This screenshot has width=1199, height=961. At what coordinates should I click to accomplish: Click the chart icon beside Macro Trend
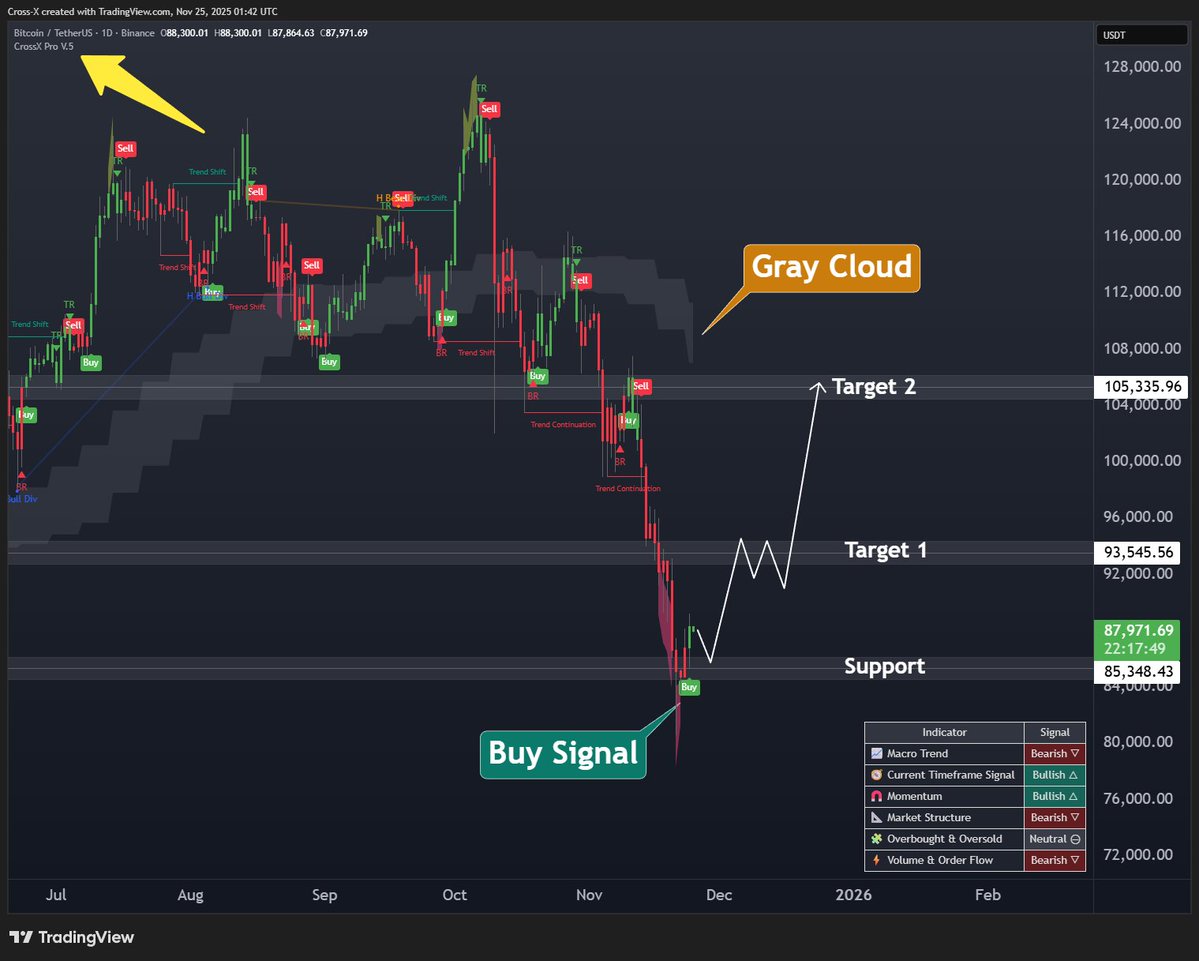[x=876, y=754]
